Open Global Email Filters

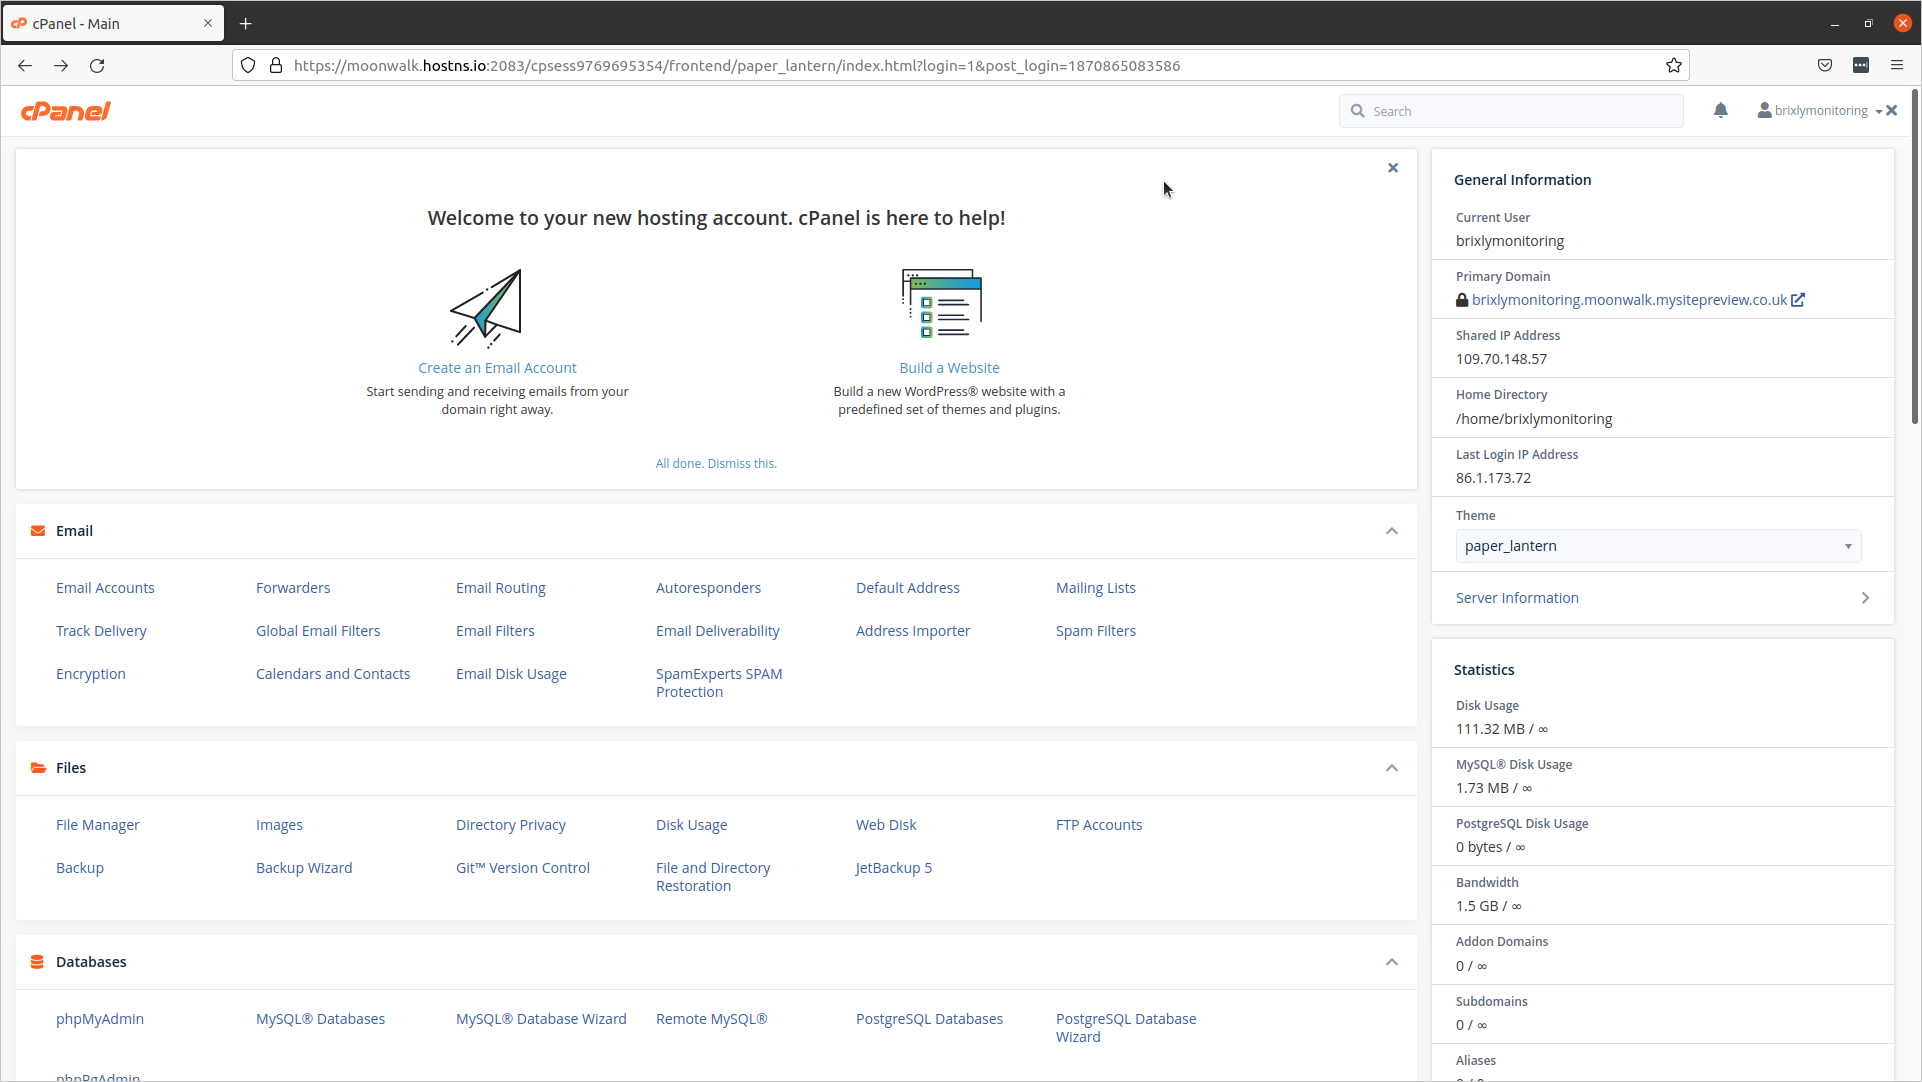pyautogui.click(x=318, y=631)
